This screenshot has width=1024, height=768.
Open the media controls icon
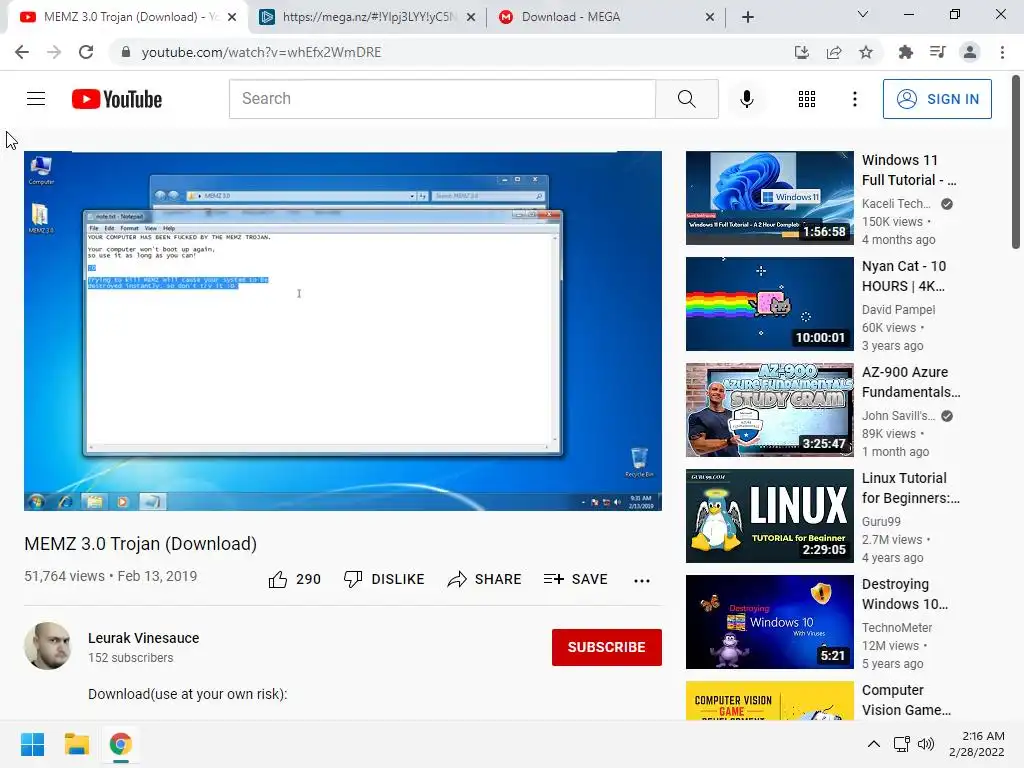937,52
